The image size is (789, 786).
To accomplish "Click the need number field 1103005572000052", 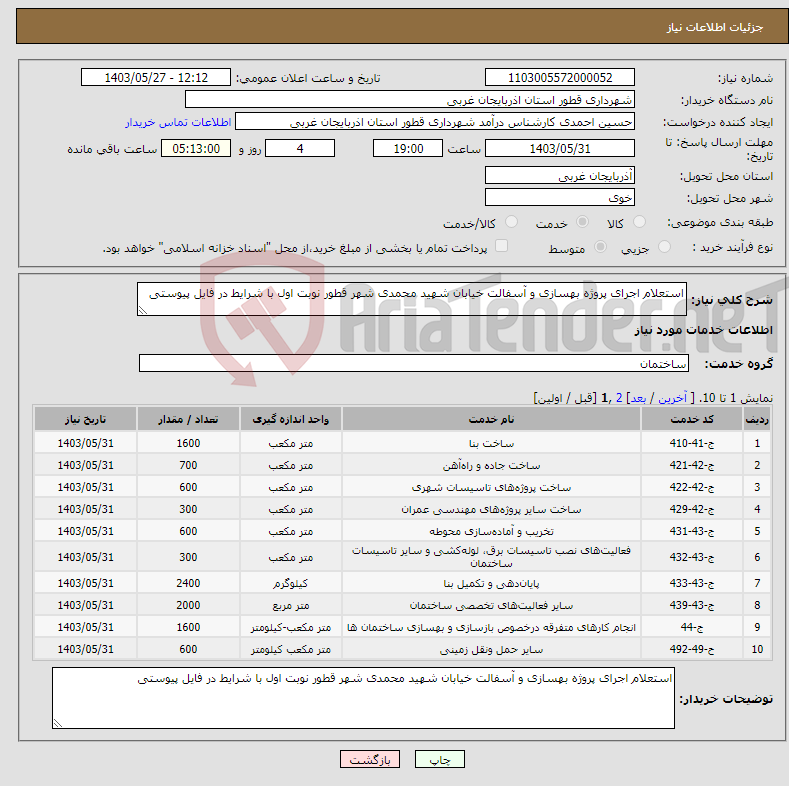I will [560, 77].
